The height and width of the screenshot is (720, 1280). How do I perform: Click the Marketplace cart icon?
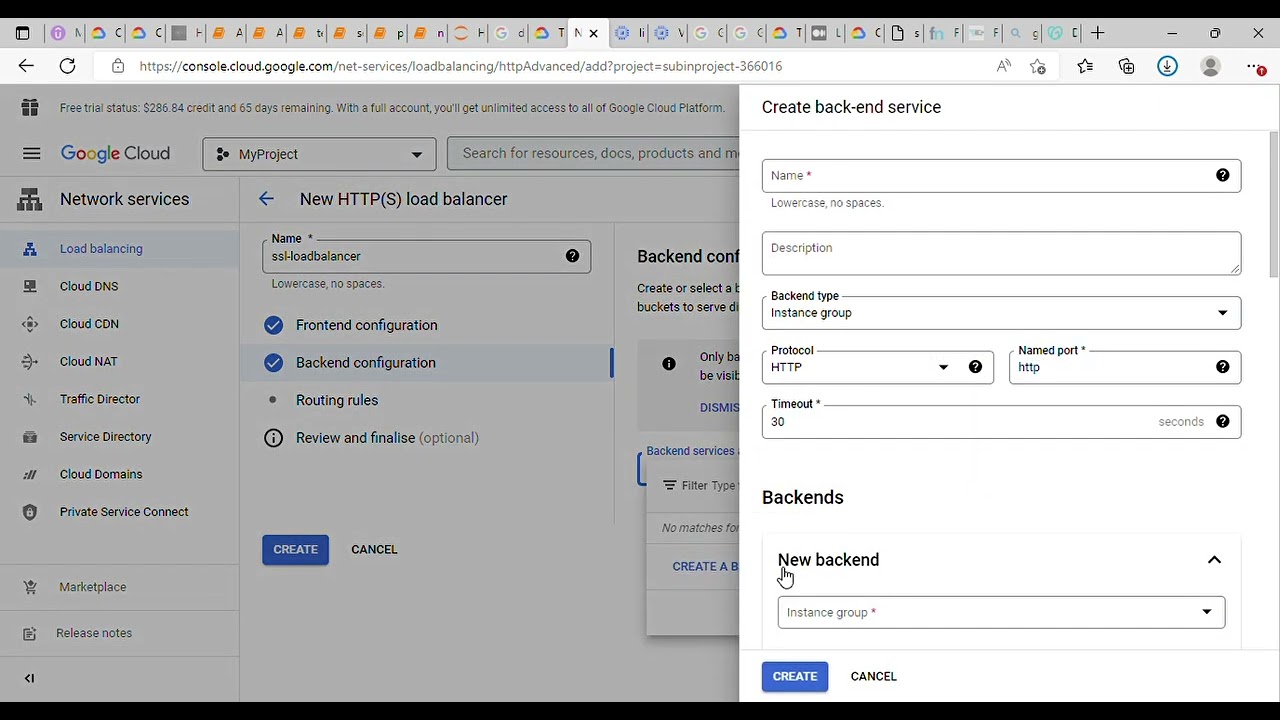coord(30,587)
